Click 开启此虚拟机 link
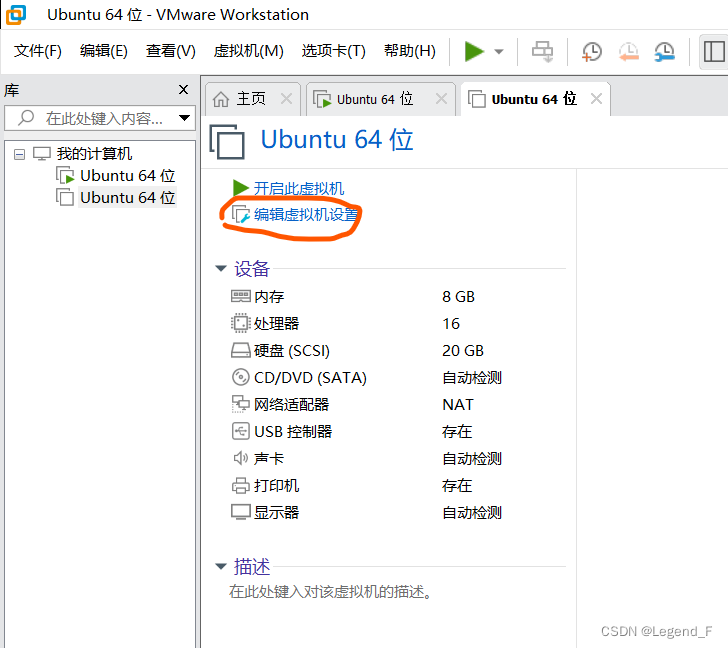This screenshot has width=728, height=648. click(x=299, y=188)
